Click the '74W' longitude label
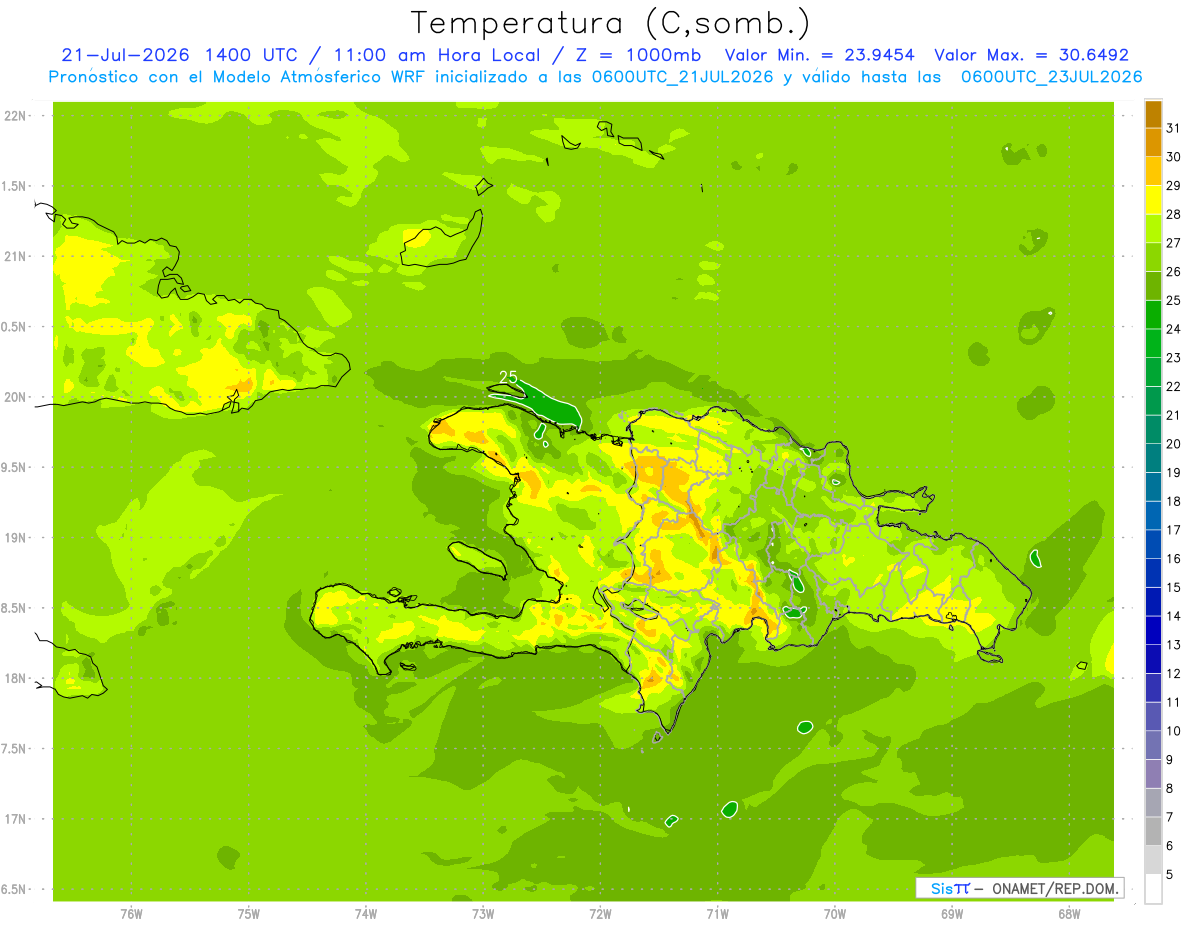This screenshot has width=1200, height=927. click(x=366, y=914)
